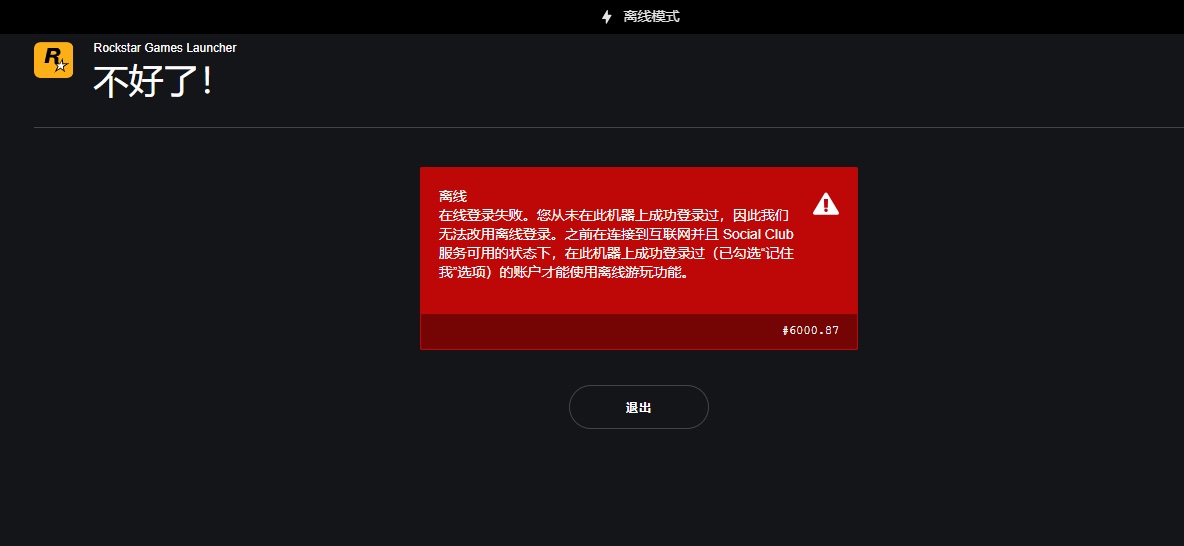The height and width of the screenshot is (546, 1184).
Task: Click the error code #6000.87
Action: pos(810,330)
